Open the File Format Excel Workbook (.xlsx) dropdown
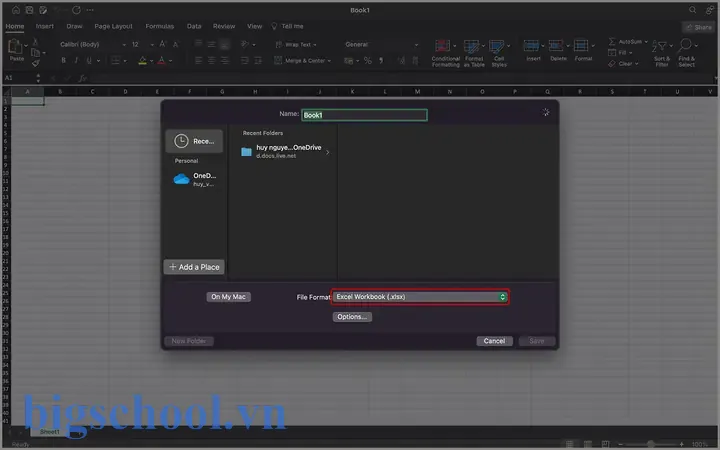This screenshot has width=720, height=450. point(420,297)
